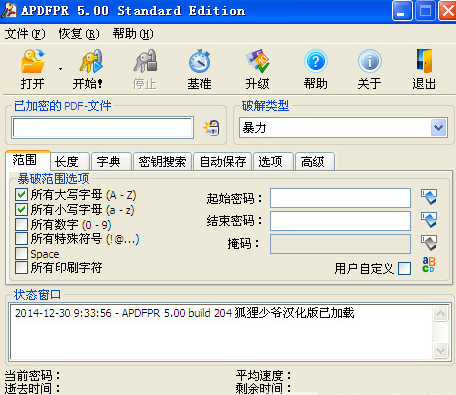Switch to the 密钥搜索 tab
This screenshot has height=395, width=456.
(x=162, y=162)
